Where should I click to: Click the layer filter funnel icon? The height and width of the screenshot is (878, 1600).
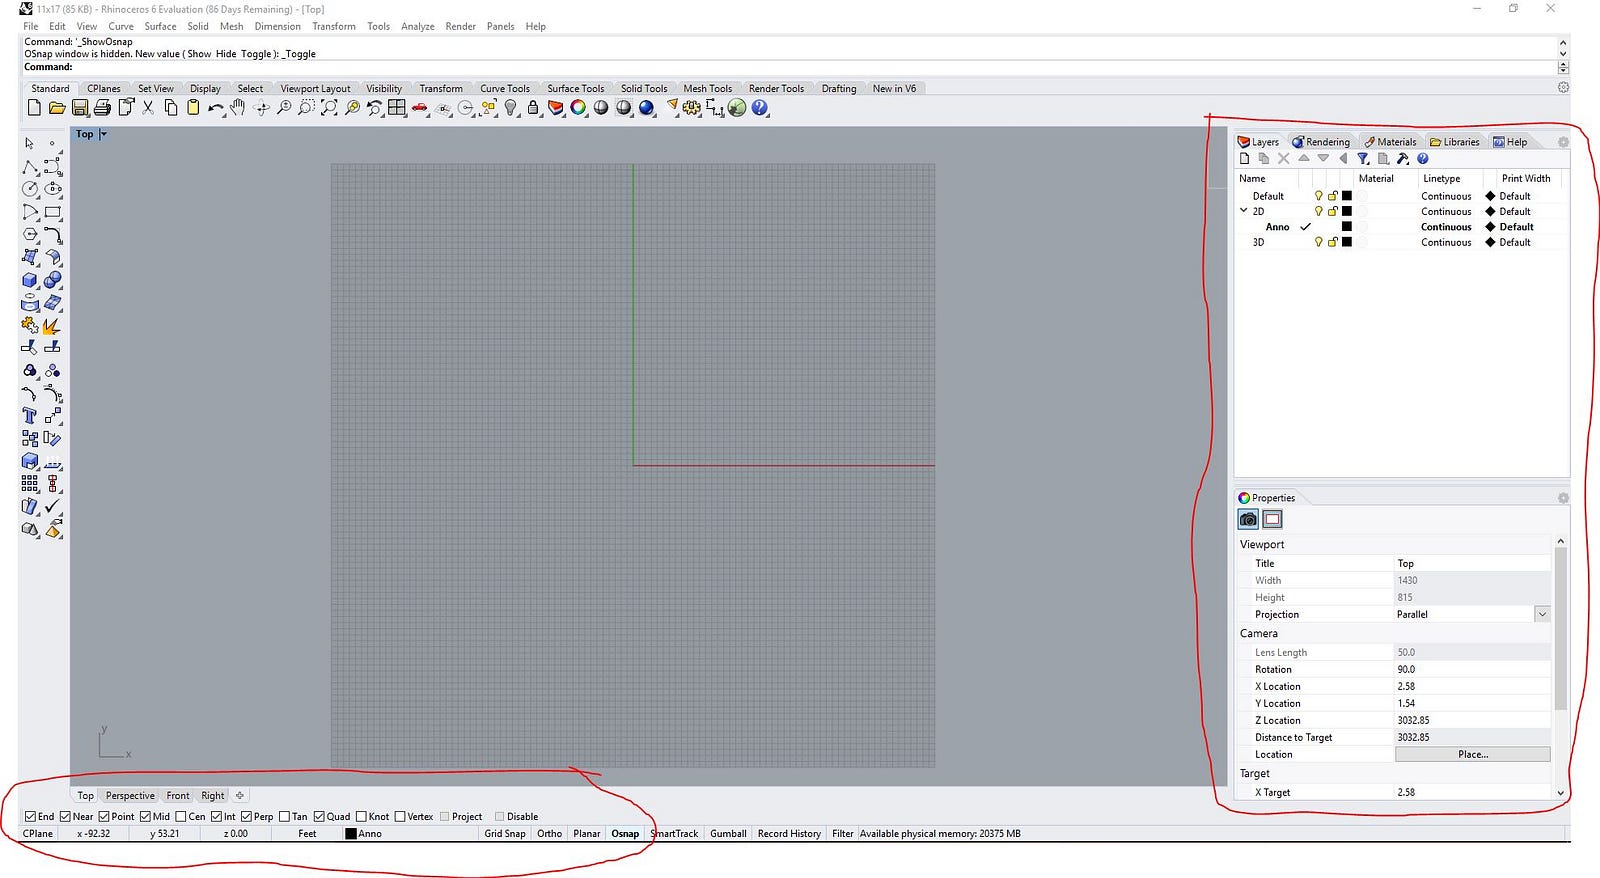tap(1362, 158)
